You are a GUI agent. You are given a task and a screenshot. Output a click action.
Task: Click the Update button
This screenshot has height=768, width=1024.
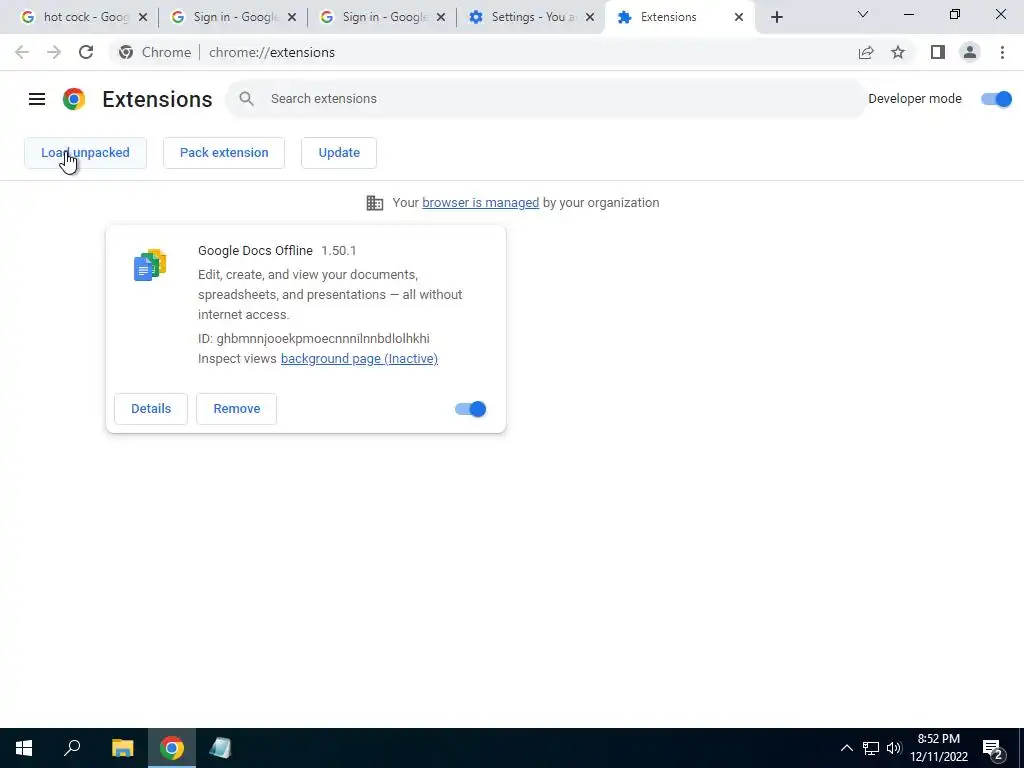[339, 153]
